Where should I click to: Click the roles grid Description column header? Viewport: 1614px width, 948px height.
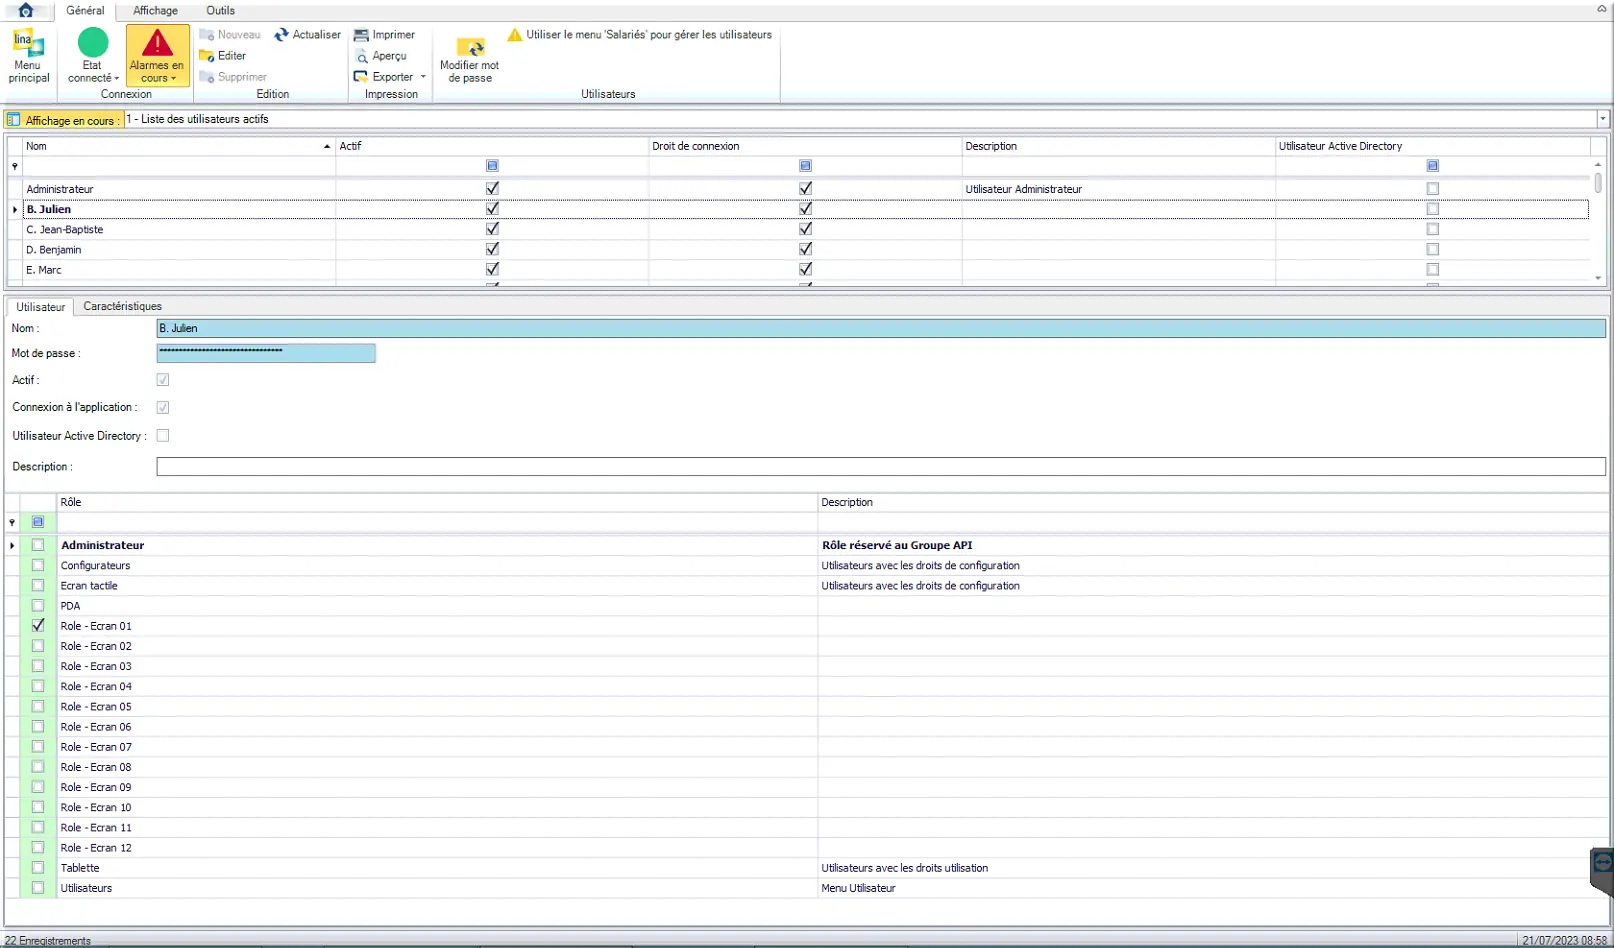click(x=1213, y=502)
